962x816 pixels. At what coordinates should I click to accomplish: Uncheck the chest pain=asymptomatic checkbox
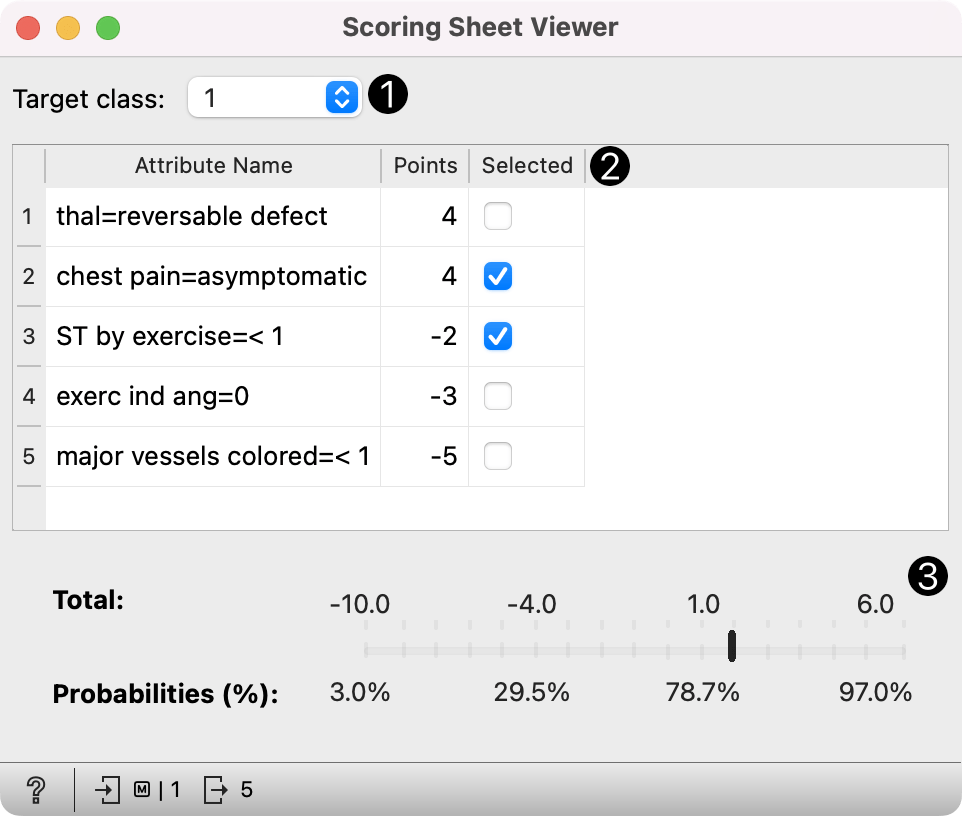tap(498, 276)
